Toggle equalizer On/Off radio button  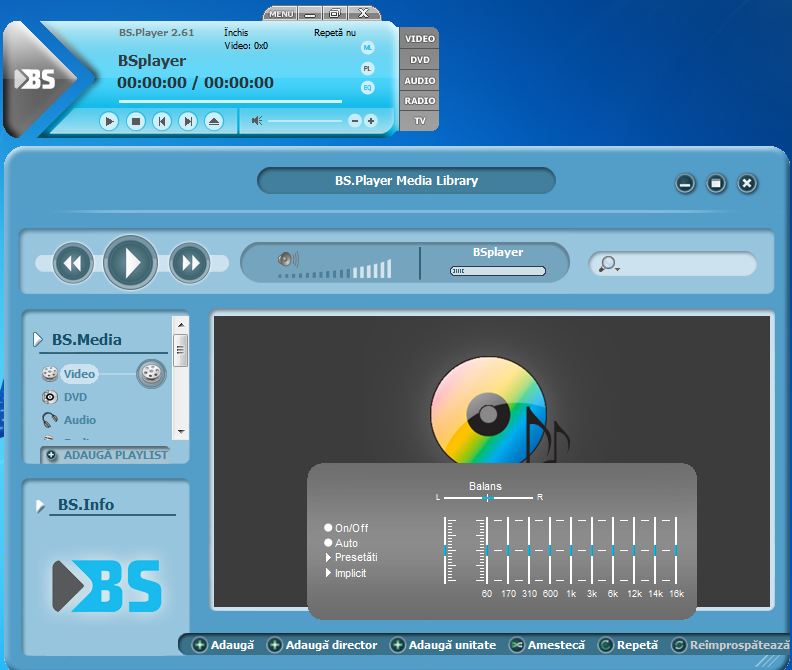[328, 528]
